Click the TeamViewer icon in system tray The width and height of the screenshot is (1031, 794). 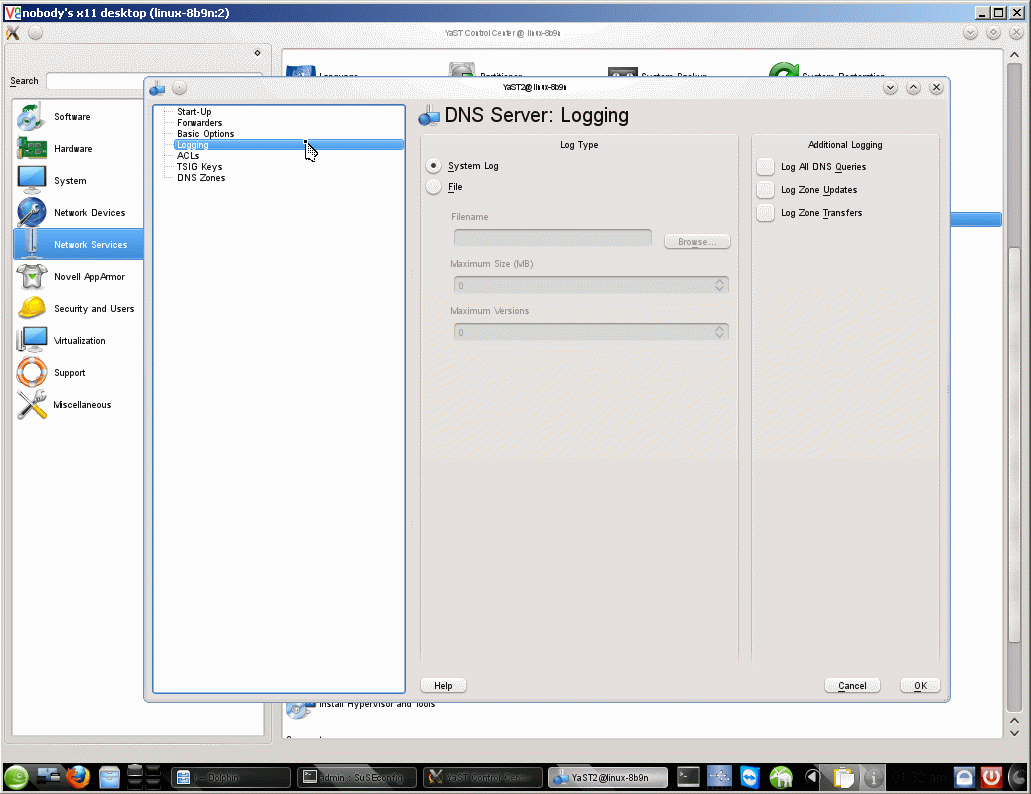pyautogui.click(x=750, y=778)
